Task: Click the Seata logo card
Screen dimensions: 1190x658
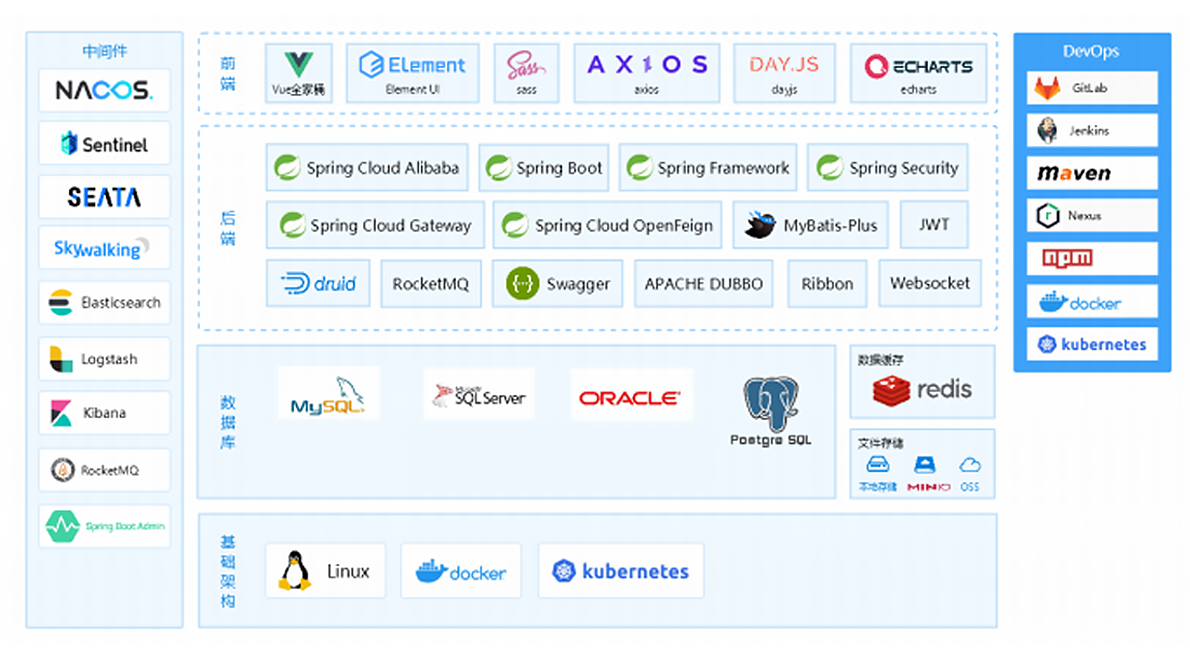Action: pyautogui.click(x=104, y=197)
